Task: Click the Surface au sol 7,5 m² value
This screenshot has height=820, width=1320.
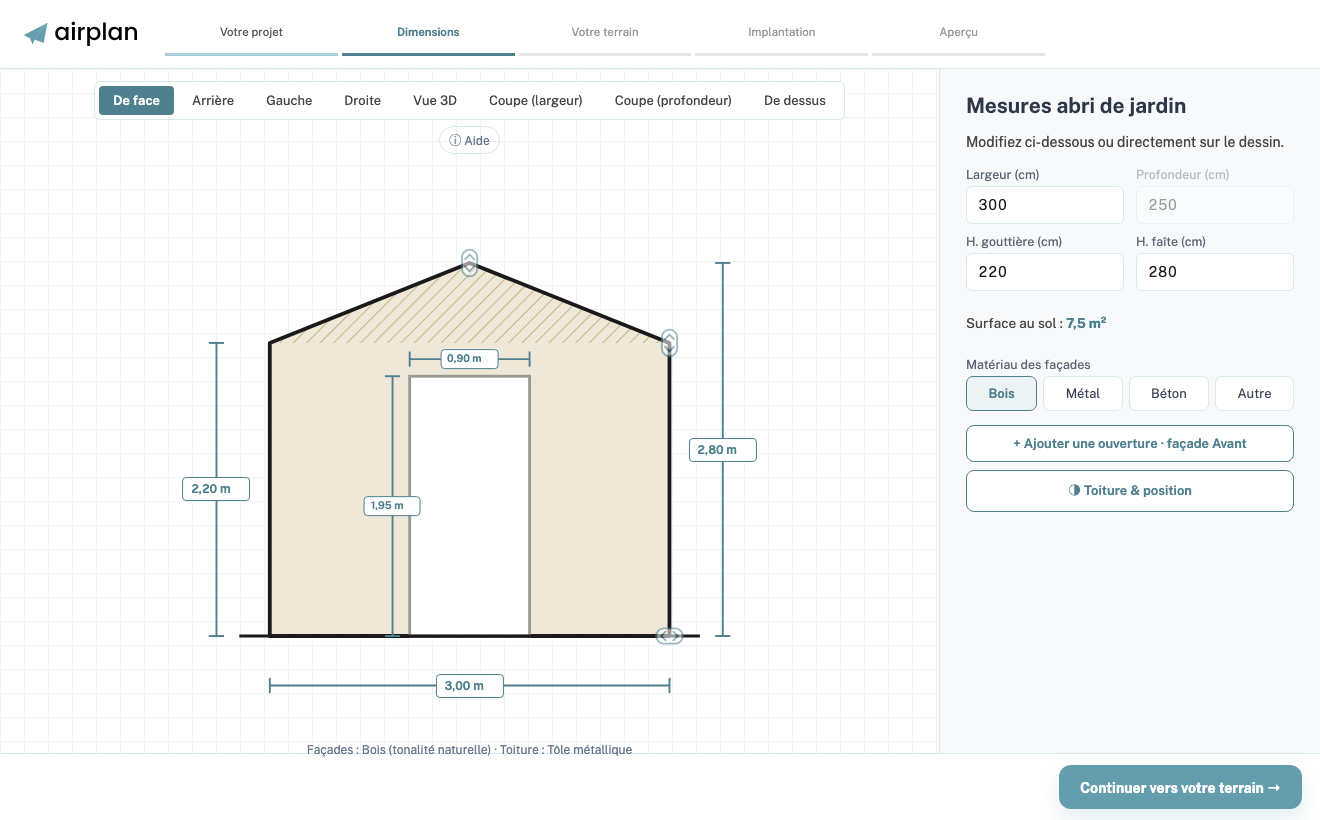Action: [x=1086, y=324]
